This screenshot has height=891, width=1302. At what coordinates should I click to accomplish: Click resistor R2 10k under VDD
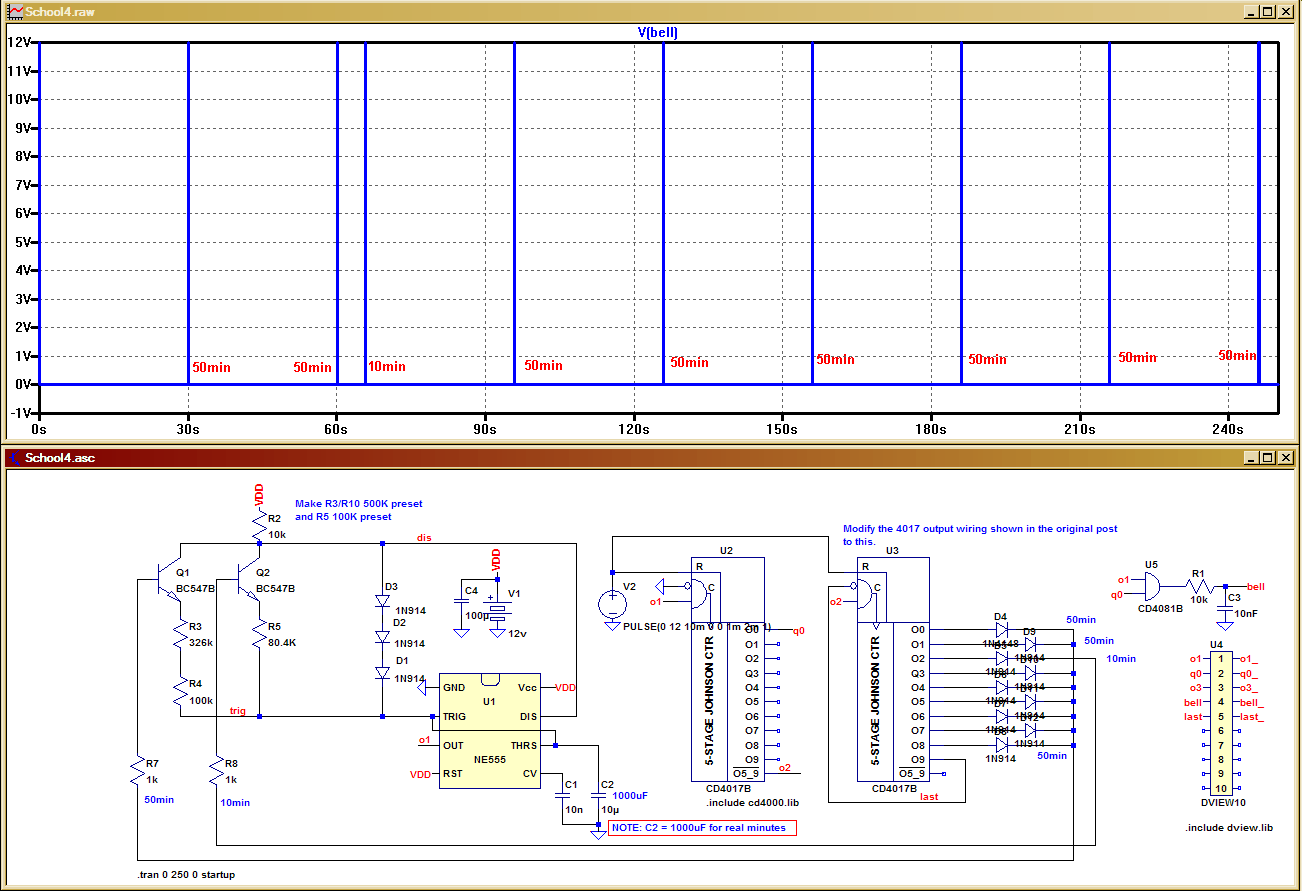pyautogui.click(x=258, y=526)
